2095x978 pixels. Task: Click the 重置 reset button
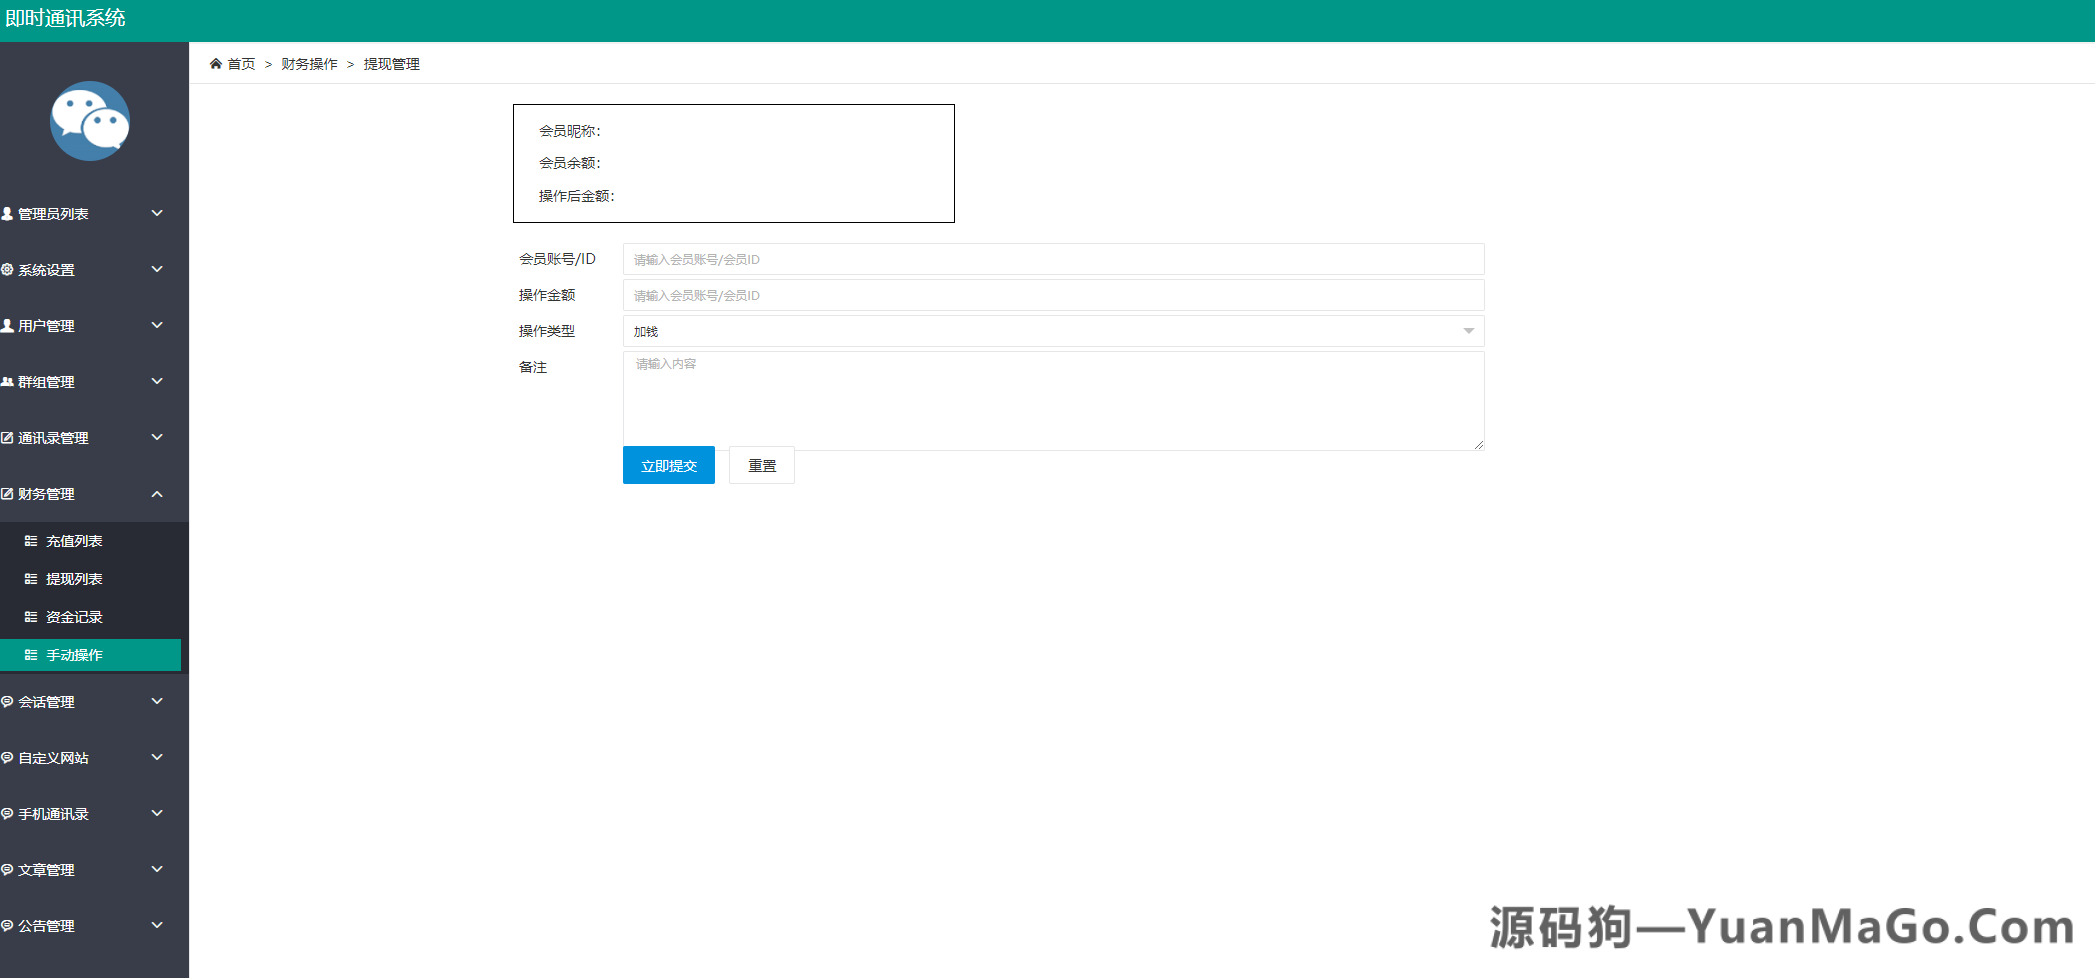tap(761, 465)
